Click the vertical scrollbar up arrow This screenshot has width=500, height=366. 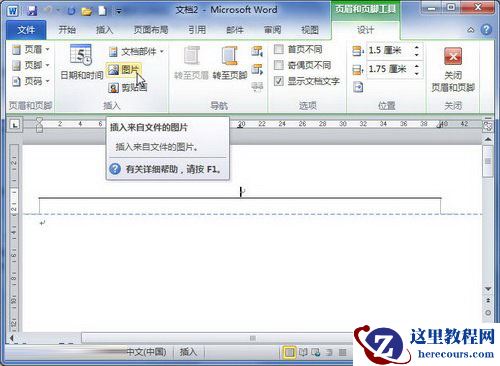[x=488, y=139]
